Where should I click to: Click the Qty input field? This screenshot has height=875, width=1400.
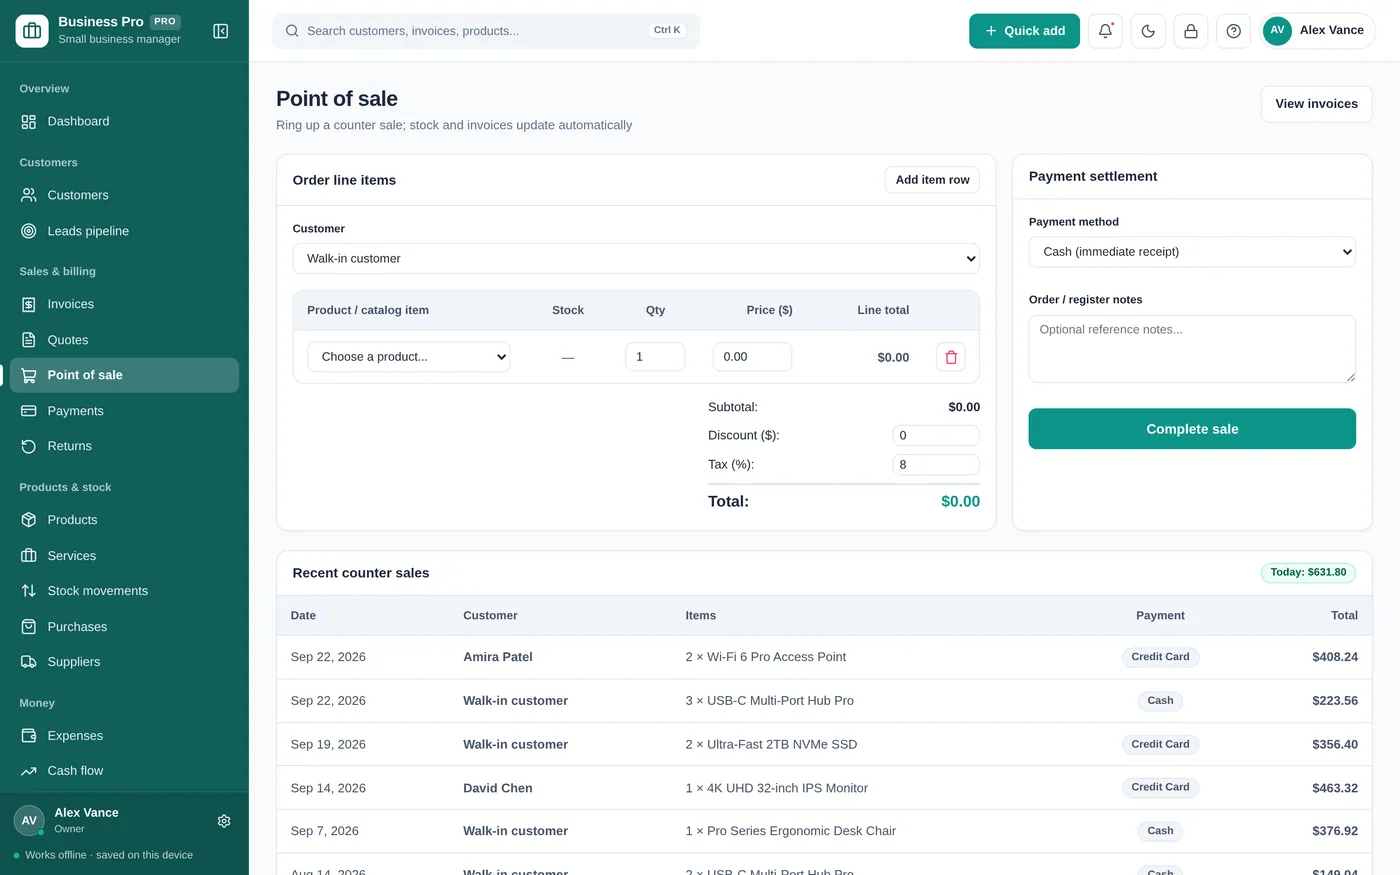point(655,357)
